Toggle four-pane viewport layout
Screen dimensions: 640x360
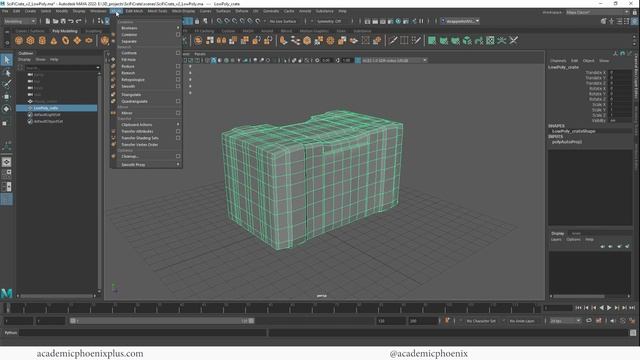click(x=7, y=174)
